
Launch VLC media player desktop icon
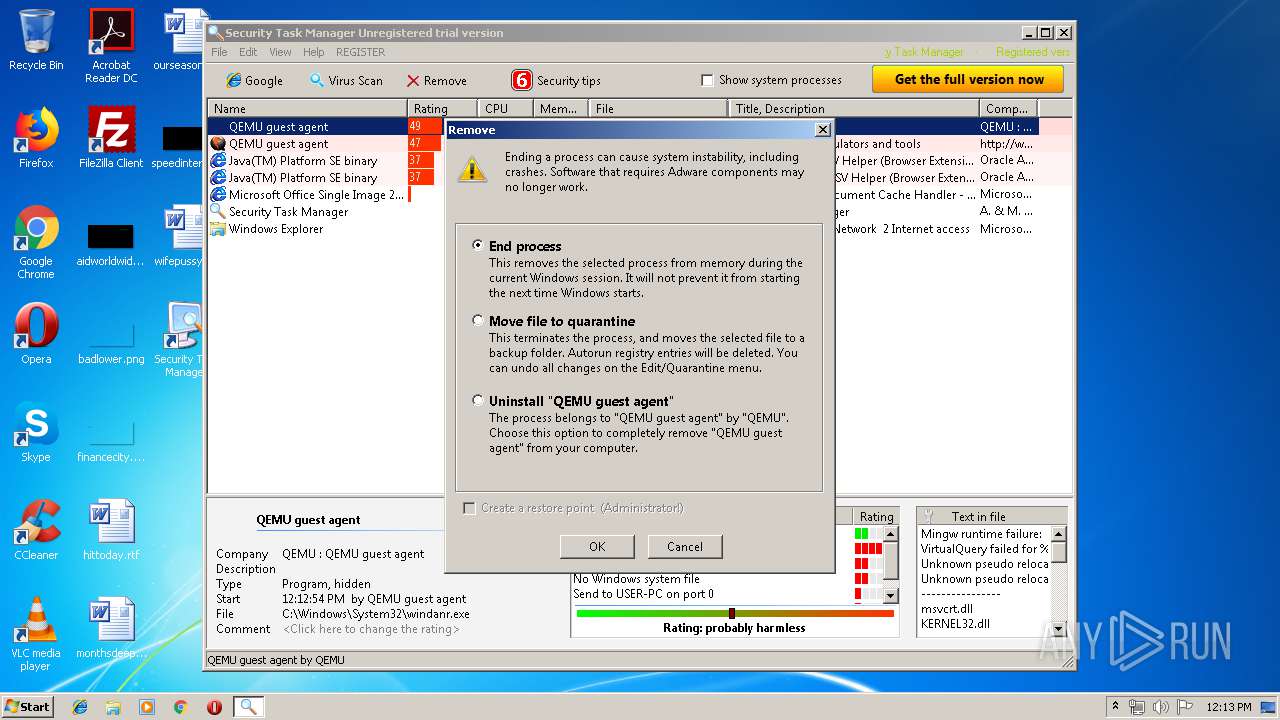tap(36, 634)
